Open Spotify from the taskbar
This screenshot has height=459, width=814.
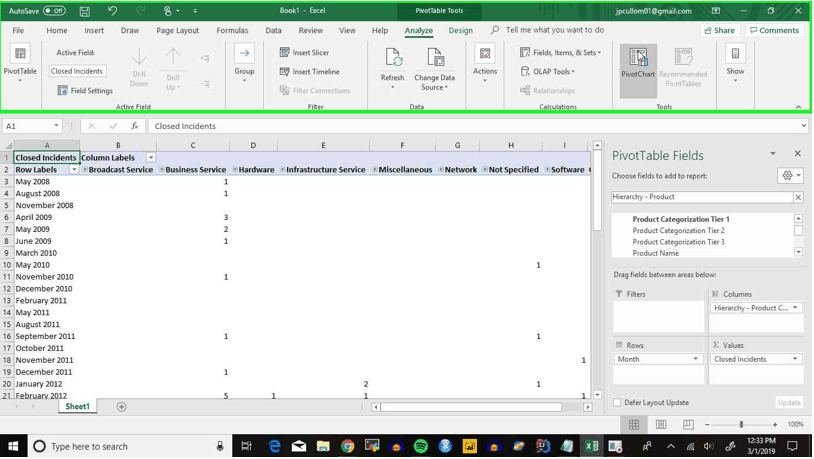421,447
